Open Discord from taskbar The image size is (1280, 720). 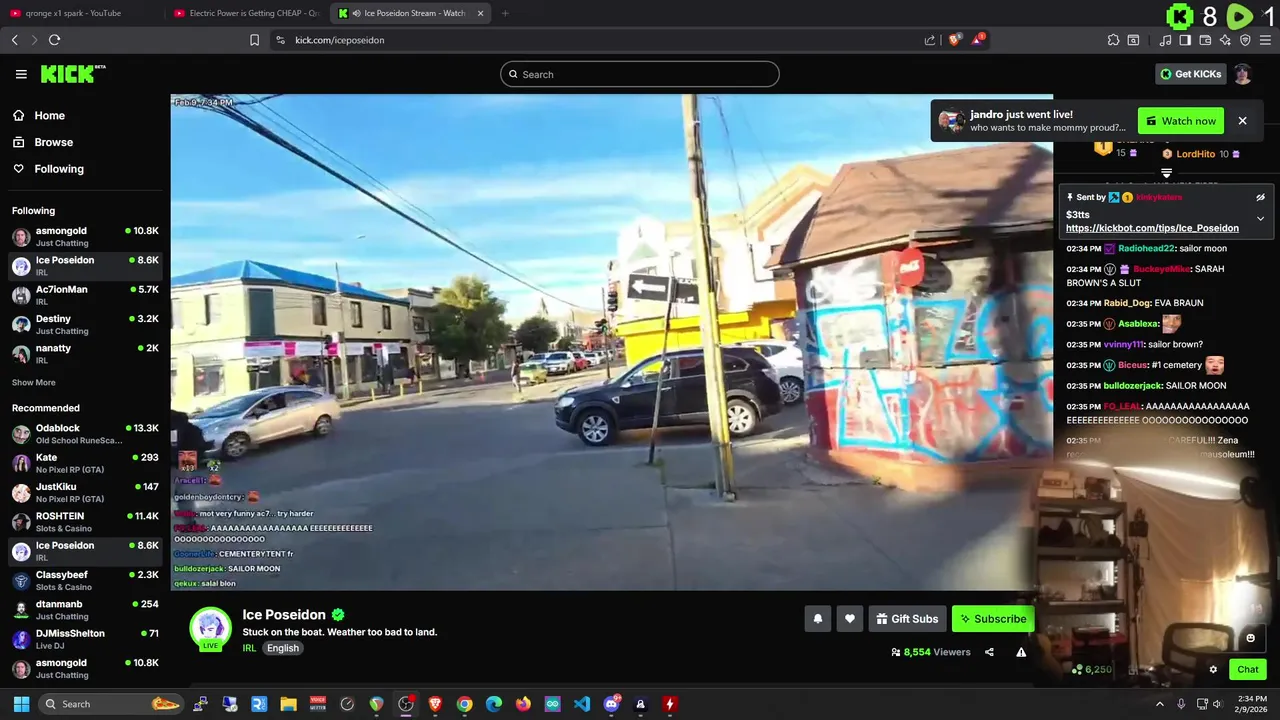(611, 704)
